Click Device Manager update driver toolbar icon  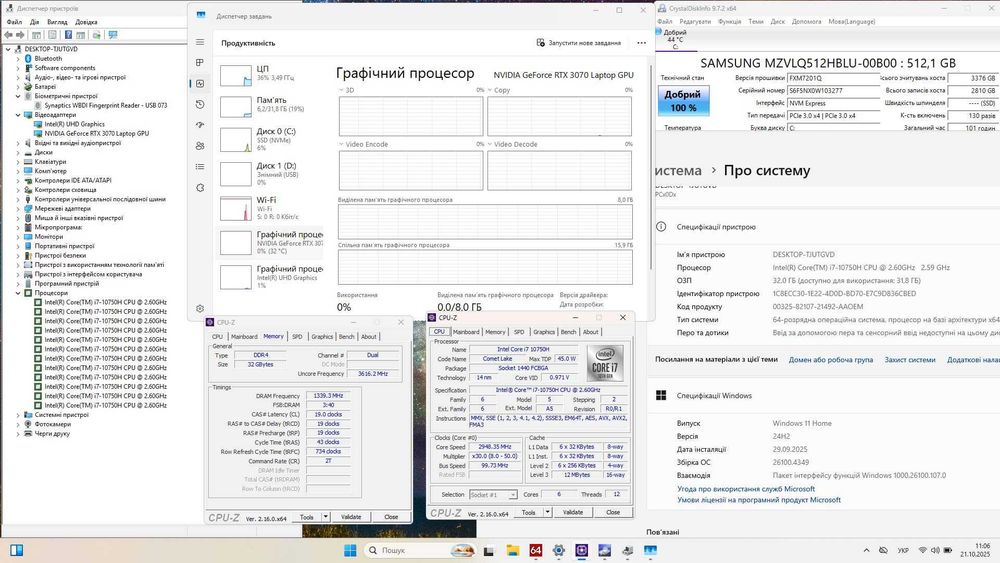click(x=96, y=35)
